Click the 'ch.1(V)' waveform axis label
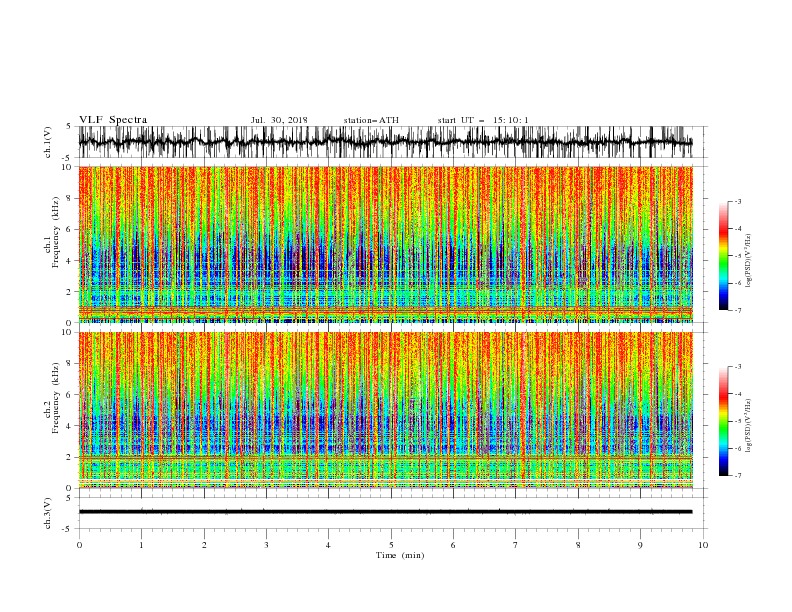The width and height of the screenshot is (792, 612). point(48,142)
